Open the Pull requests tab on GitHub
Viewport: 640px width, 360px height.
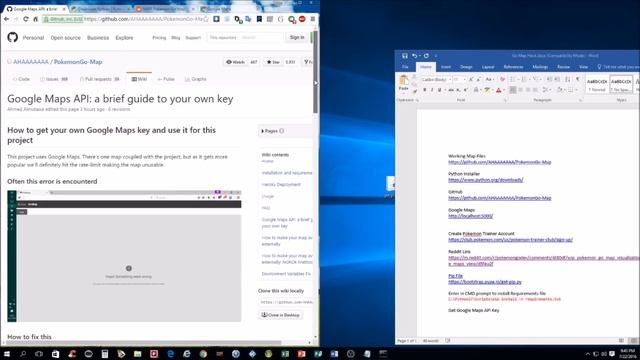100,79
